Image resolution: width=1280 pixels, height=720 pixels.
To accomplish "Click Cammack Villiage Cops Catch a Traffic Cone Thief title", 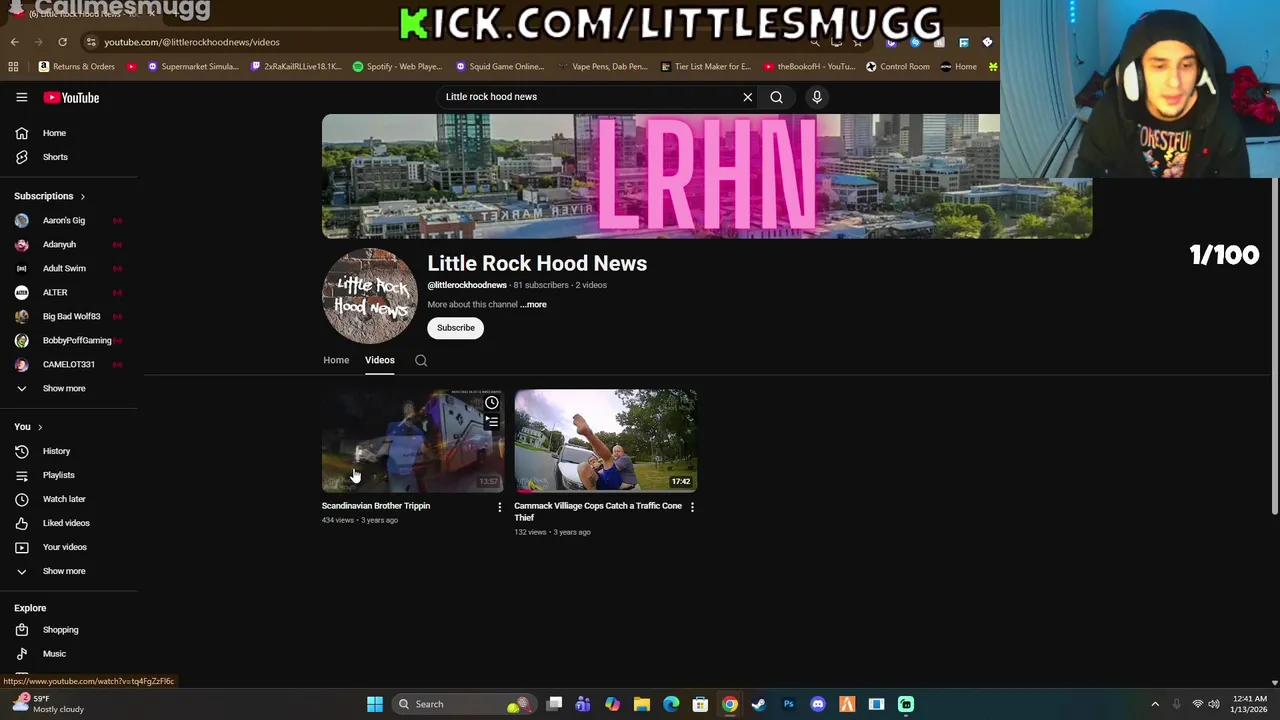I will pos(598,512).
